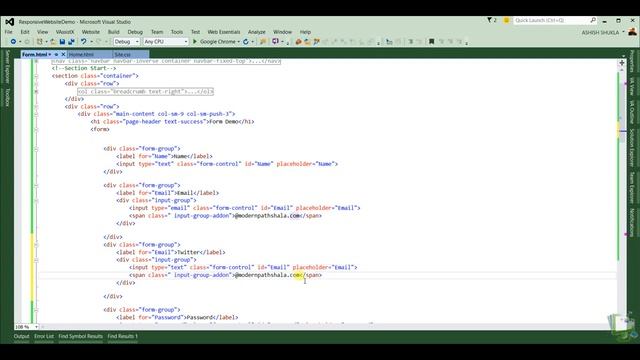Expand the collapsed ol breadcrumb block
The height and width of the screenshot is (360, 640).
(36, 91)
